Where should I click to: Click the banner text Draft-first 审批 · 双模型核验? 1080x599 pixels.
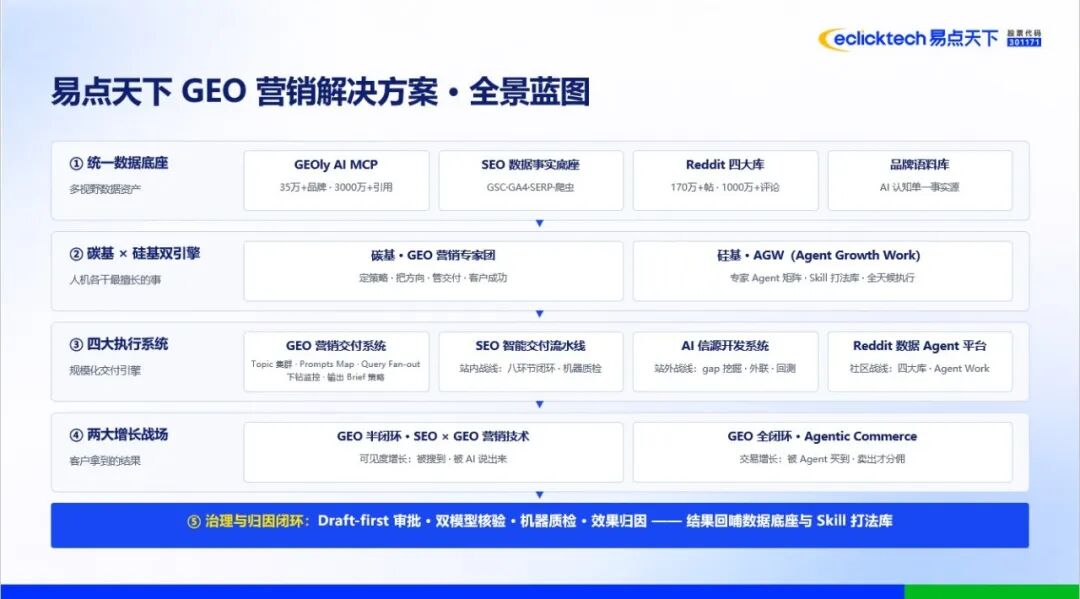pyautogui.click(x=413, y=521)
